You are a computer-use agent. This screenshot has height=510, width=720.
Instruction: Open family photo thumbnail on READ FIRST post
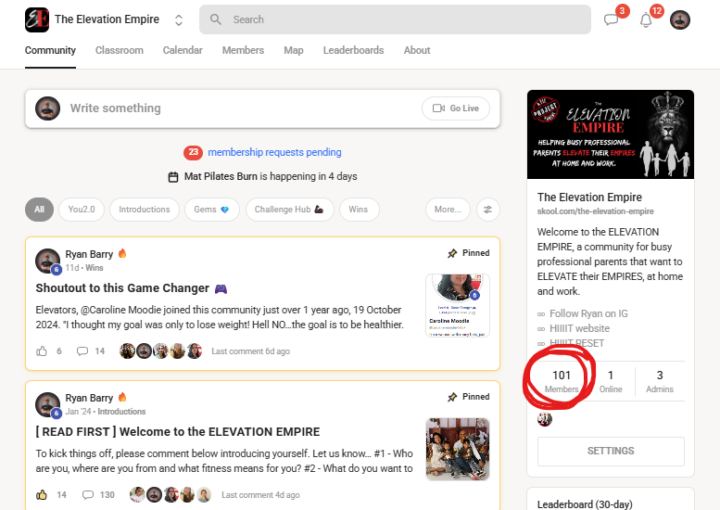point(457,449)
